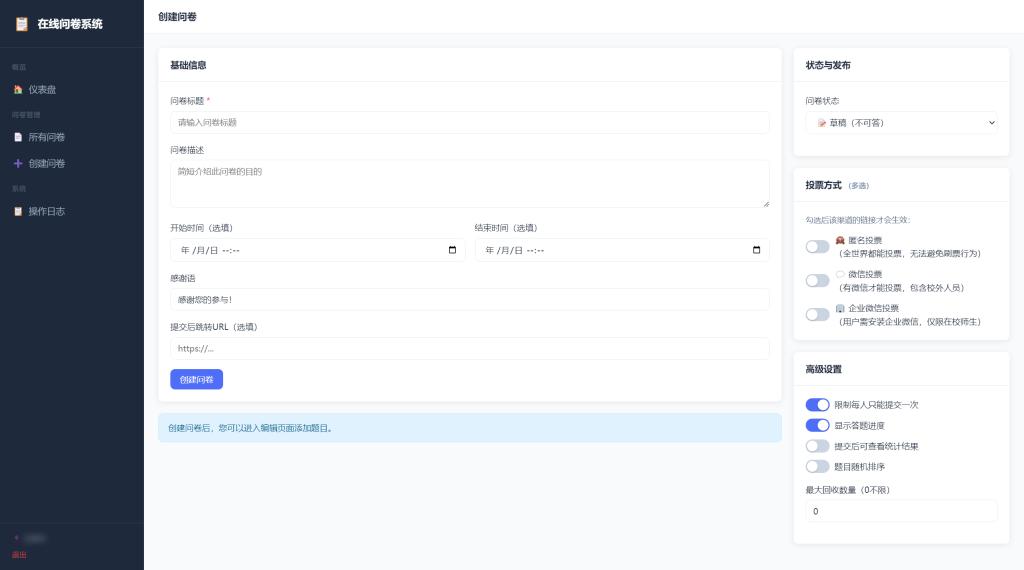Image resolution: width=1024 pixels, height=570 pixels.
Task: Click the resize handle of 问卷描述 textarea
Action: click(766, 204)
